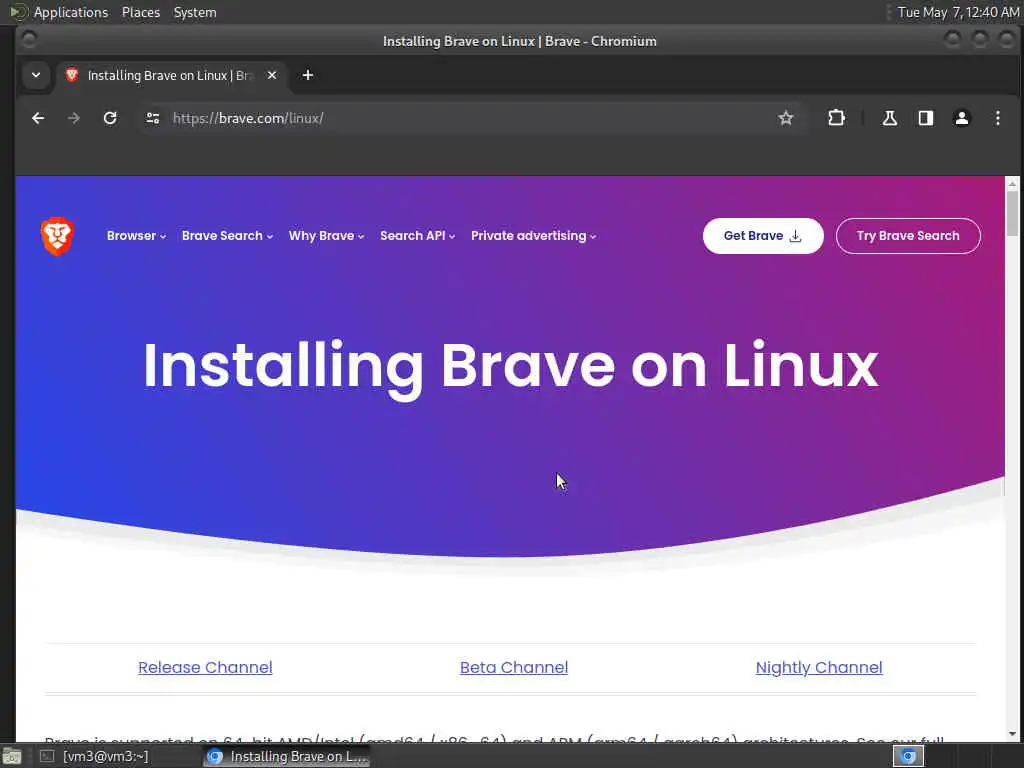Open Chrome Labs flask icon
Screen dimensions: 1024x768
(x=889, y=118)
